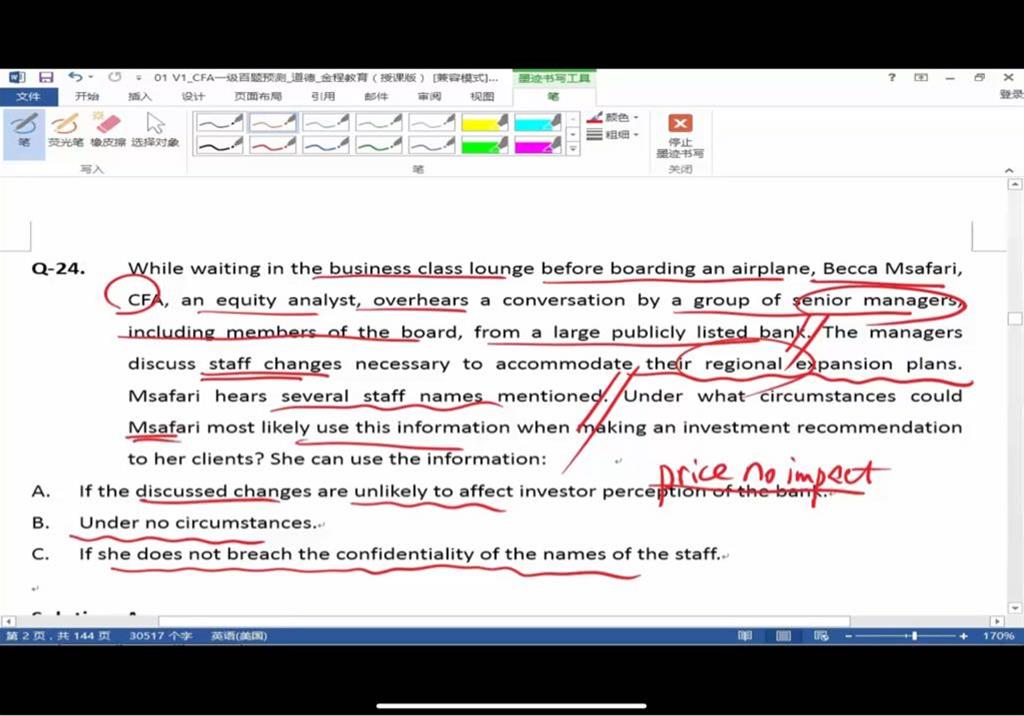Switch to the Review (审阅) tab
The width and height of the screenshot is (1024, 716).
[x=429, y=97]
